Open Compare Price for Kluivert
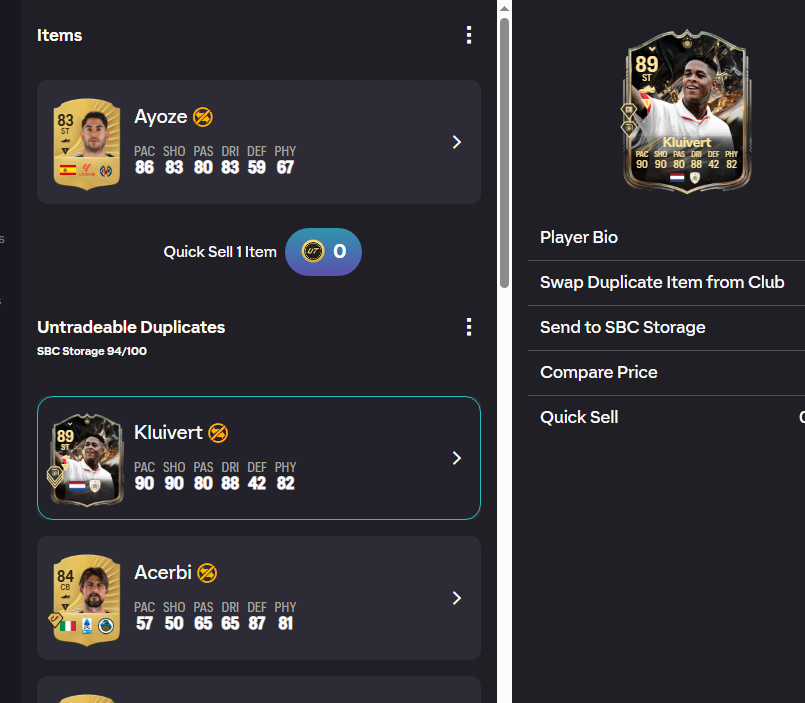Screen dimensions: 805x703 (598, 372)
